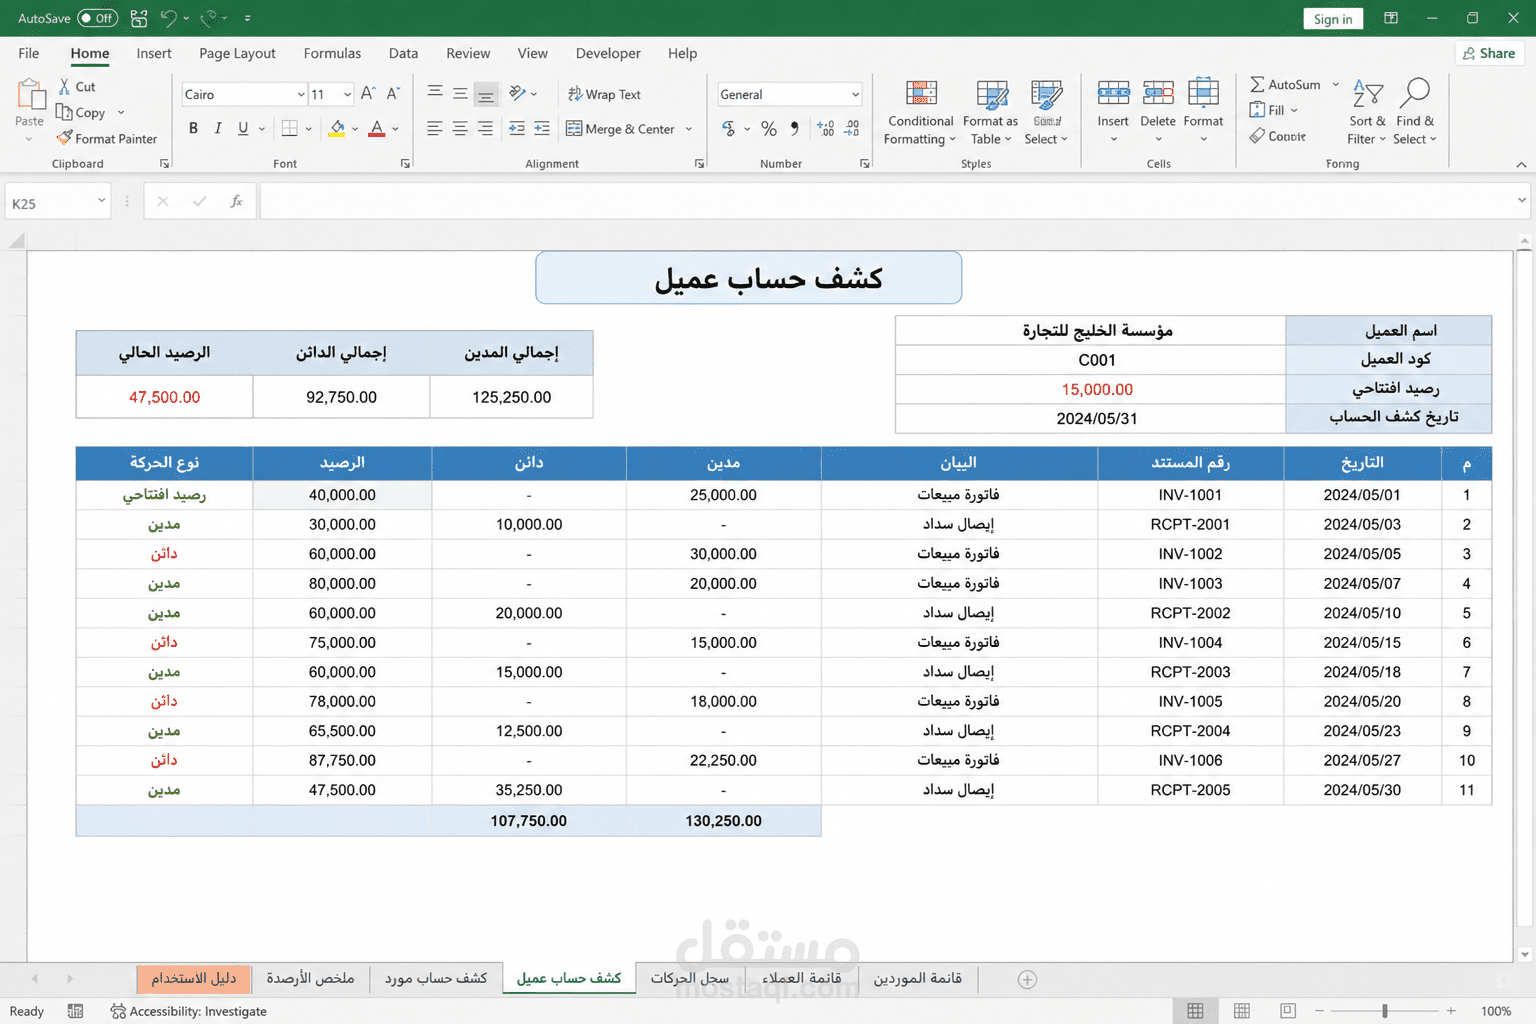Decrease font size with smaller A icon
The width and height of the screenshot is (1536, 1024).
click(393, 94)
